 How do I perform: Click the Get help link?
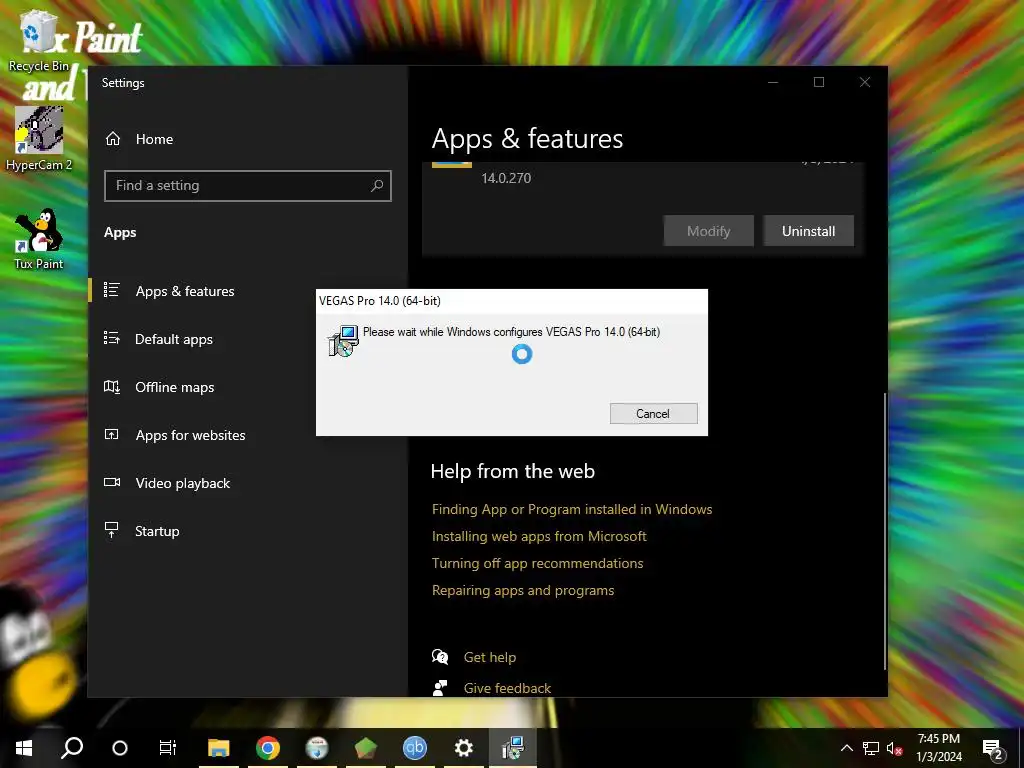pyautogui.click(x=490, y=658)
